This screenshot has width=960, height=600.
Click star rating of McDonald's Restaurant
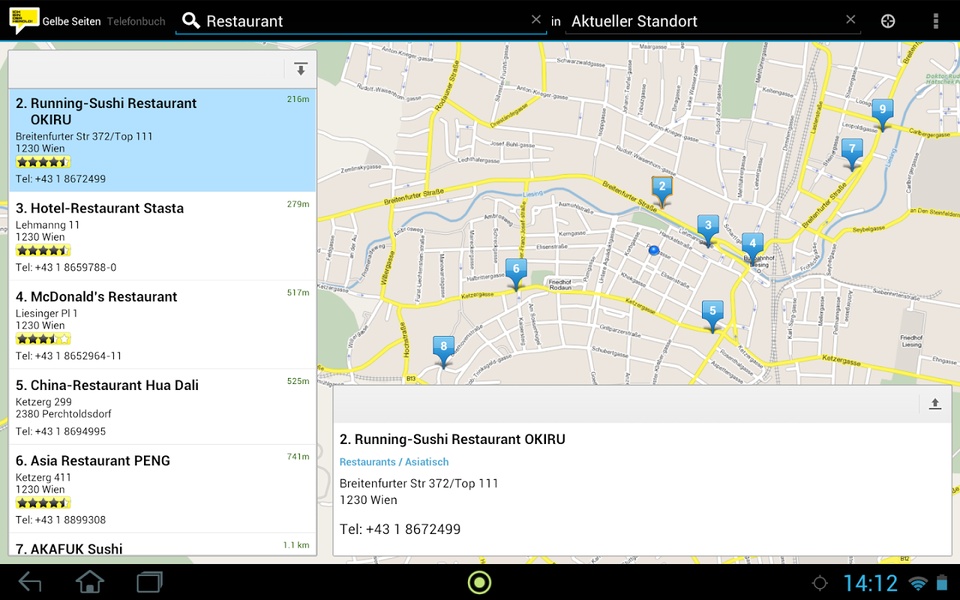click(x=43, y=339)
